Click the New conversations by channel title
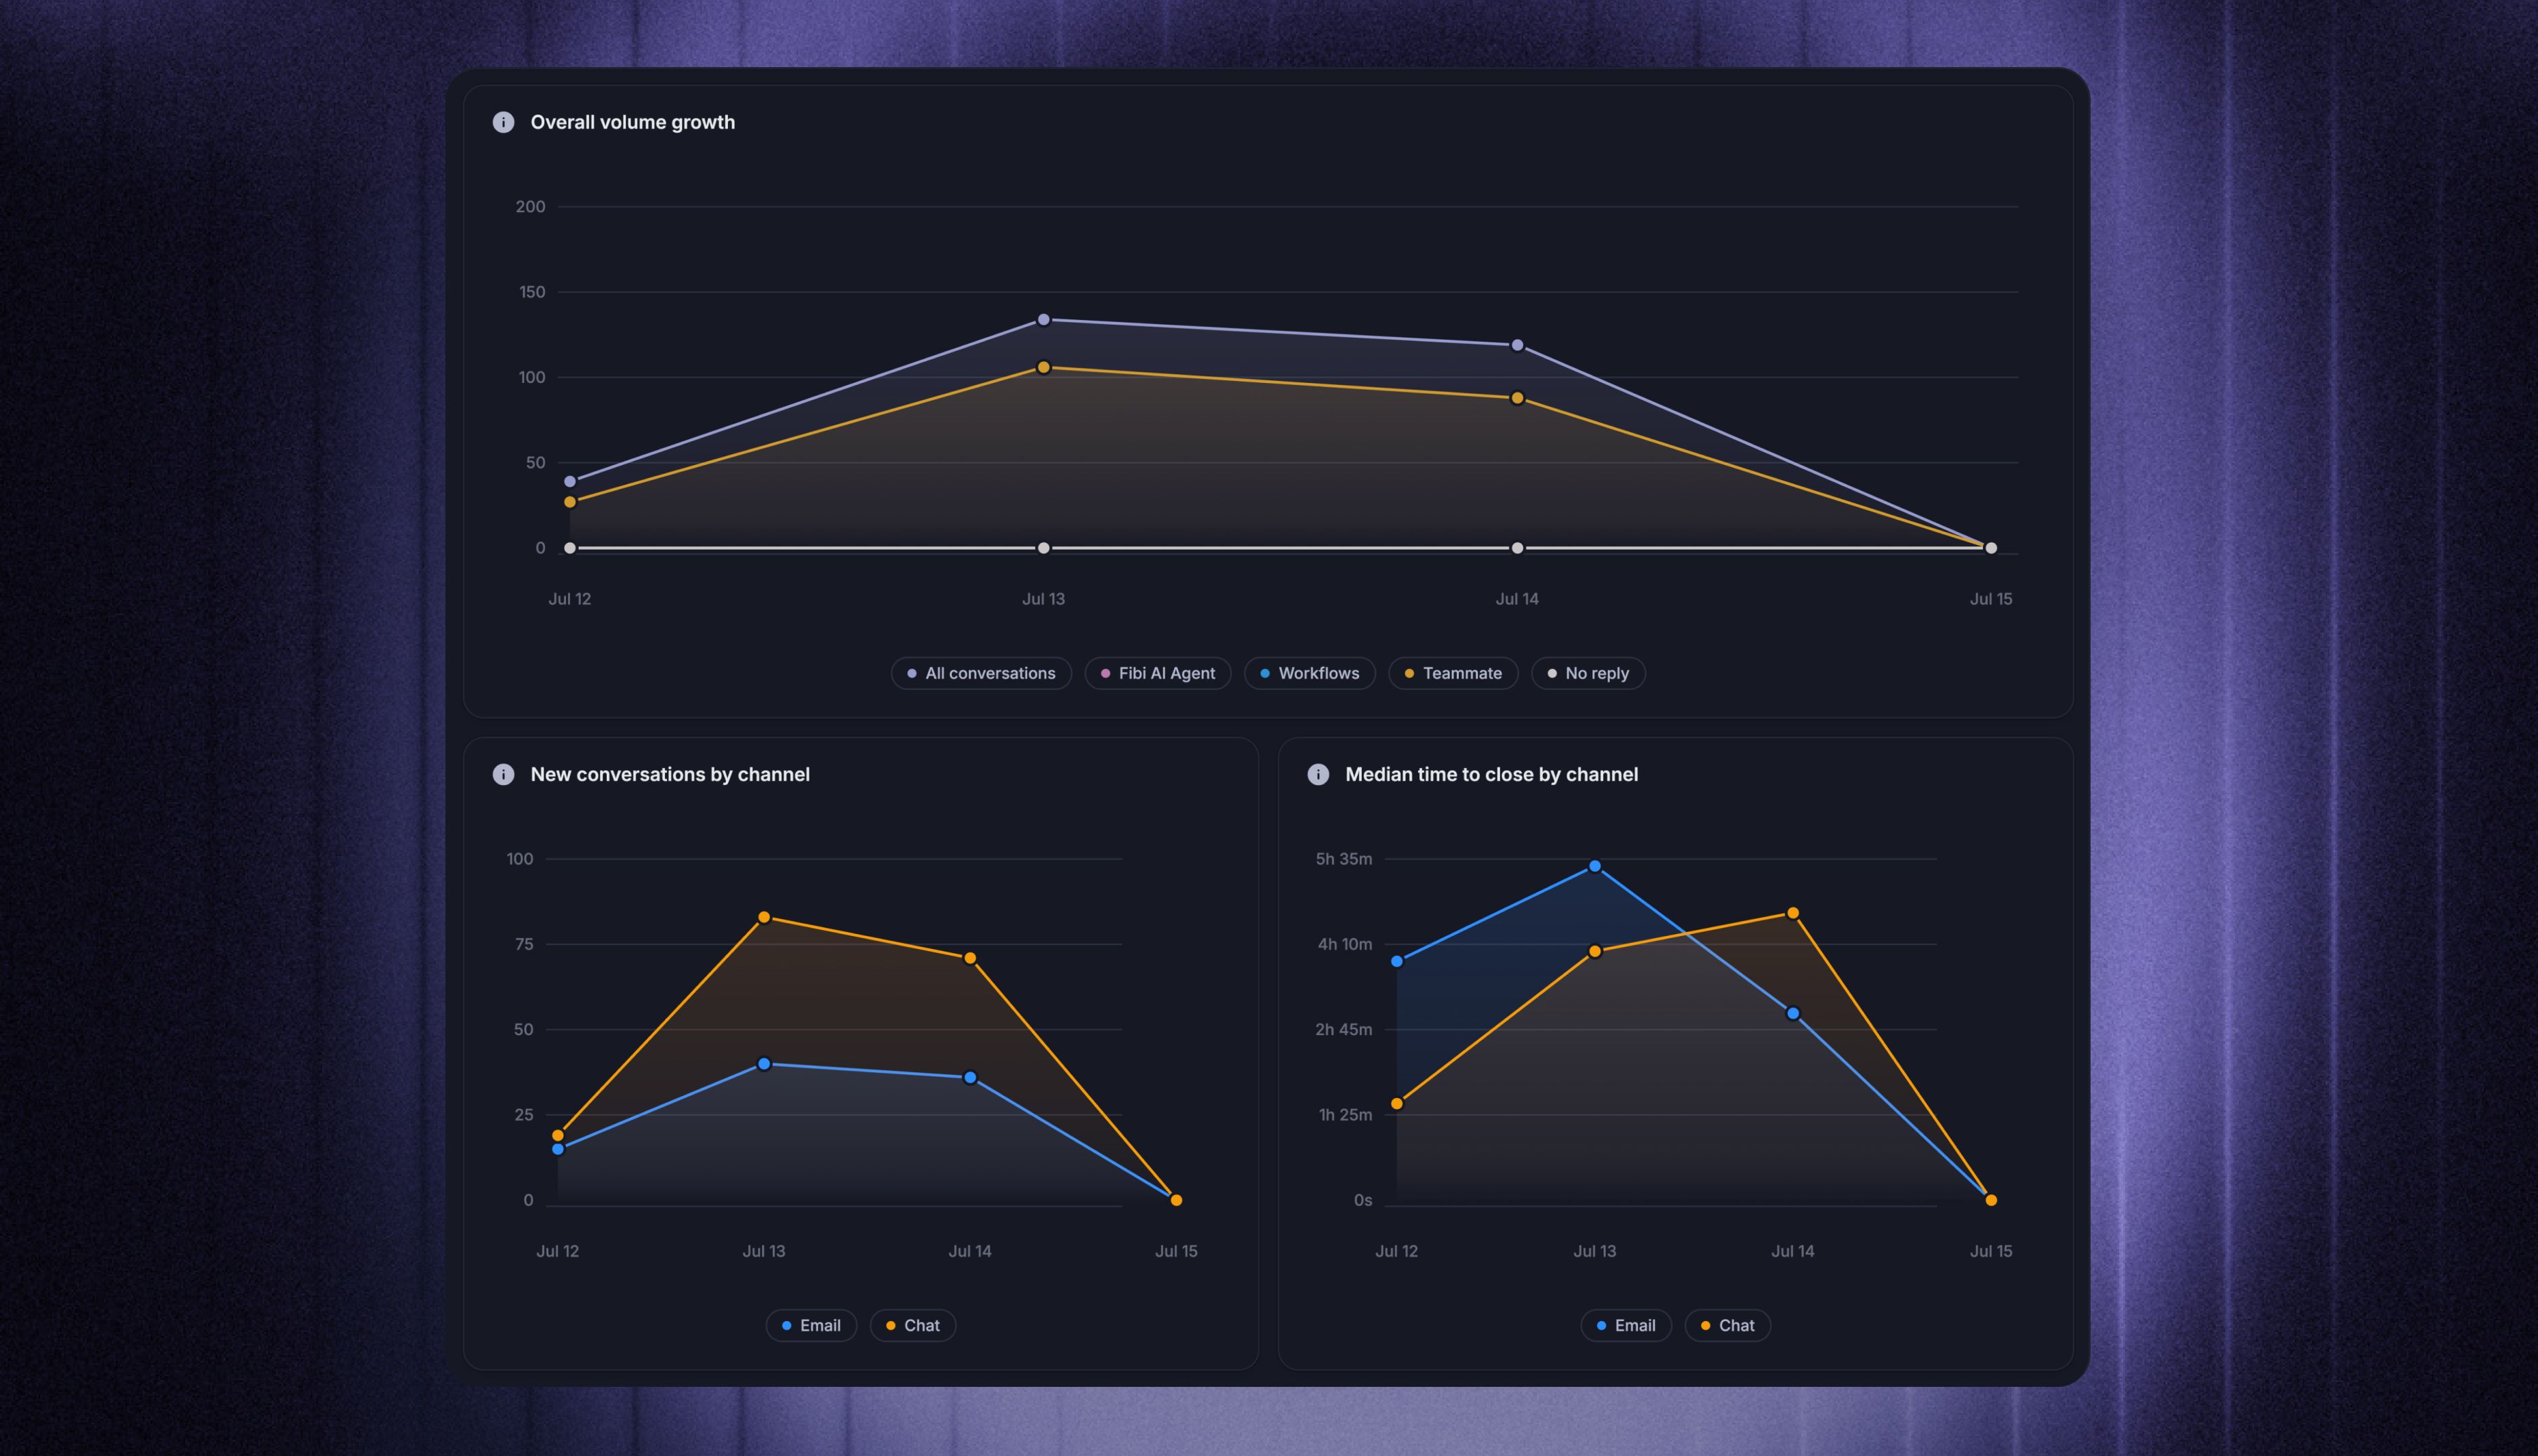2538x1456 pixels. pos(670,774)
